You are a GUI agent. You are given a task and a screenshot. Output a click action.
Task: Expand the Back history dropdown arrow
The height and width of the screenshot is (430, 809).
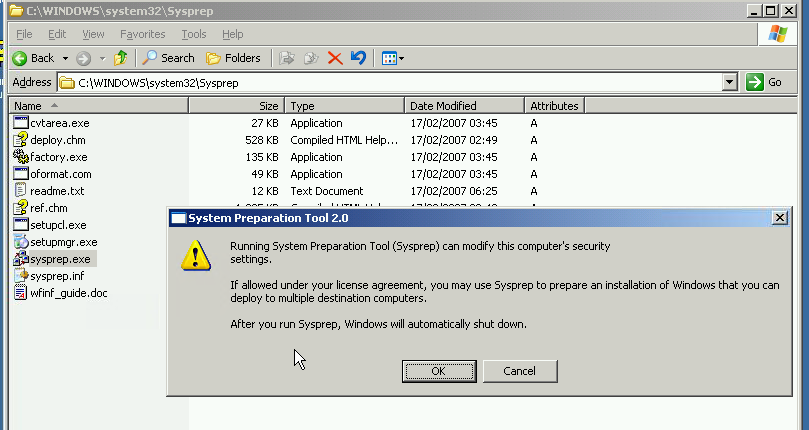coord(65,58)
